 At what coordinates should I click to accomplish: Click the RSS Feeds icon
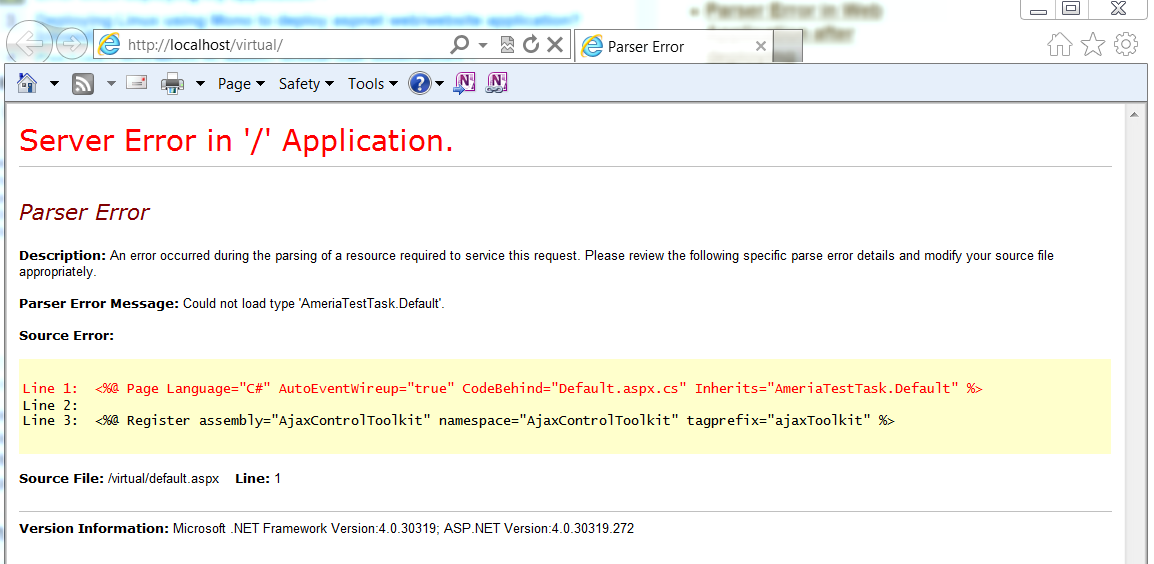pyautogui.click(x=83, y=84)
